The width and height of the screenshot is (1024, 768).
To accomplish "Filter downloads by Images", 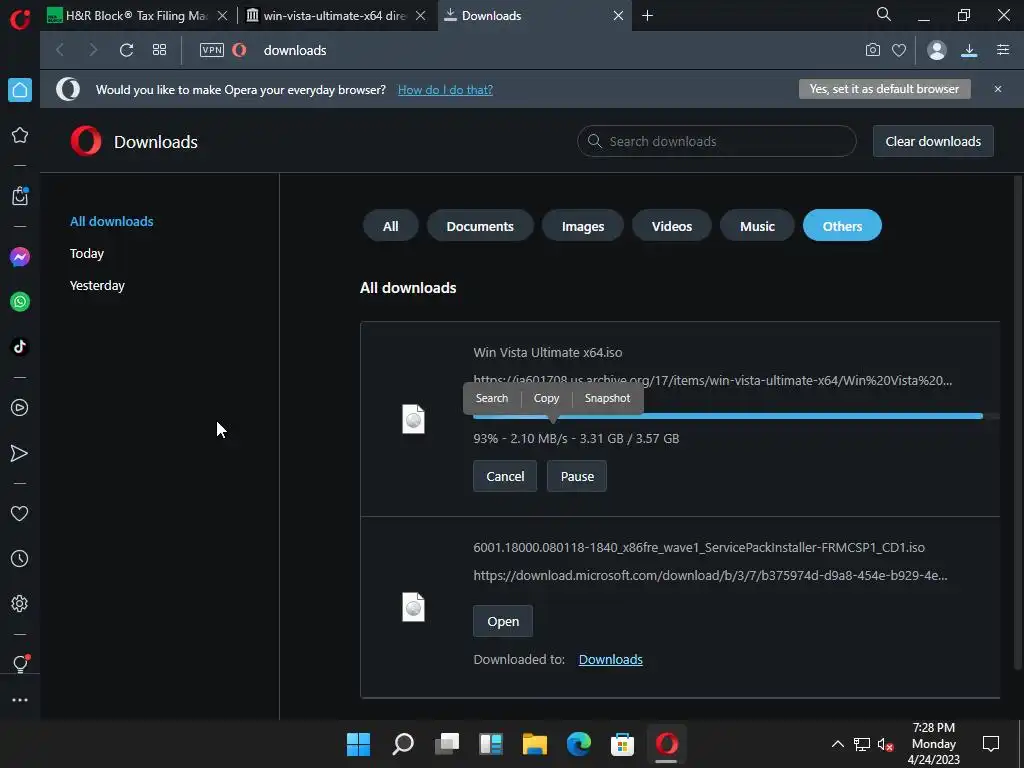I will coord(583,226).
